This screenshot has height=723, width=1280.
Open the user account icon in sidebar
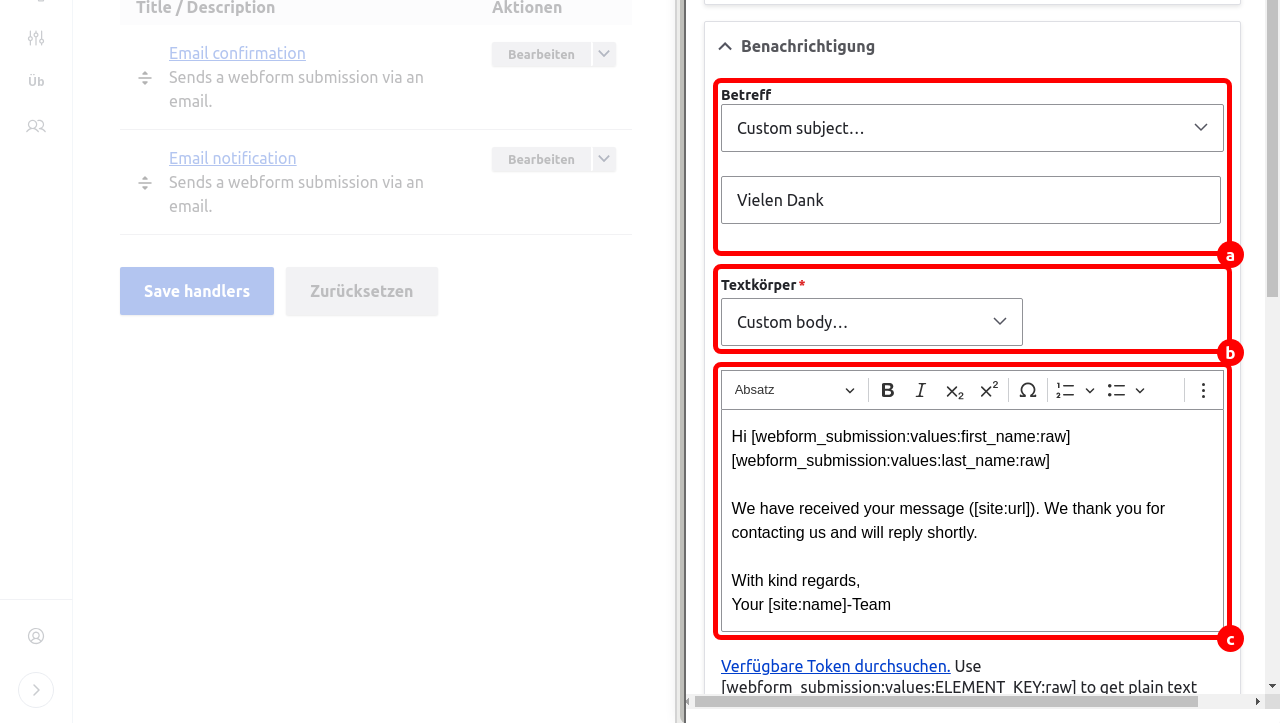tap(36, 636)
